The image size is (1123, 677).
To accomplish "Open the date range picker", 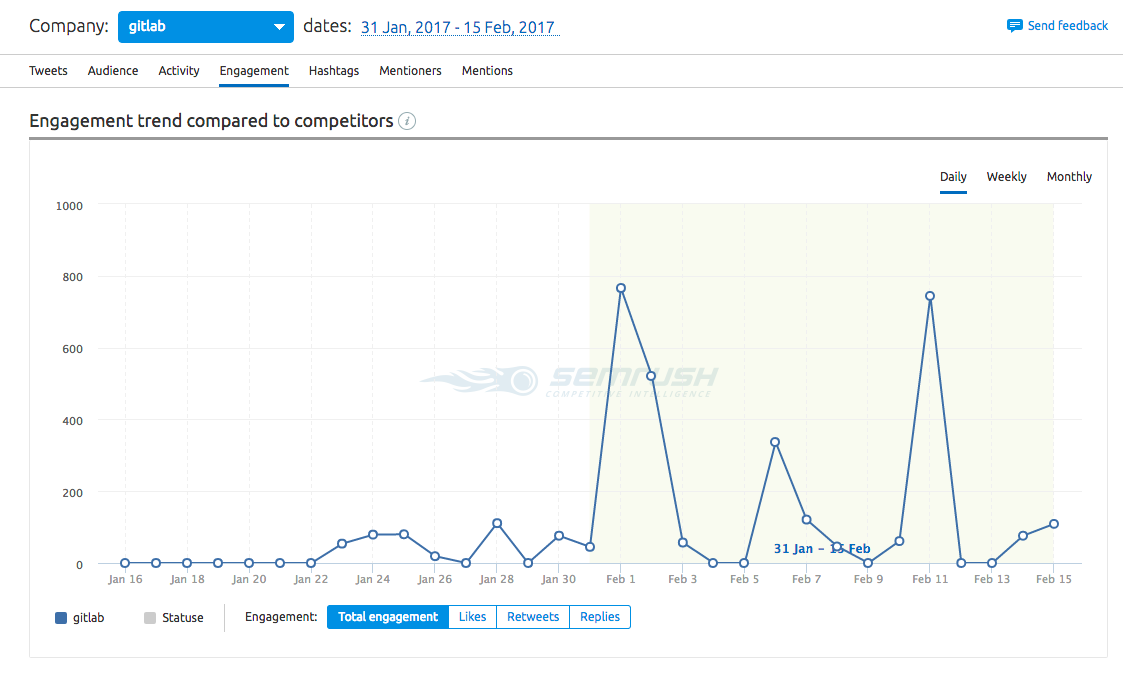I will pyautogui.click(x=460, y=26).
